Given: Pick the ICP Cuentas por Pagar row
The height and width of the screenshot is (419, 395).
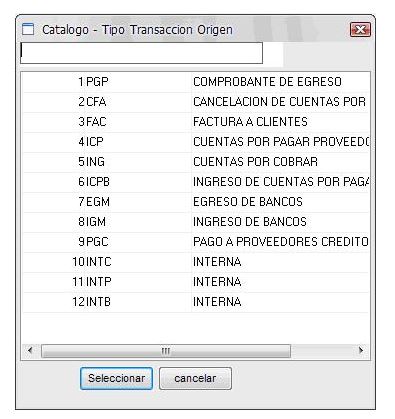Looking at the screenshot, I should pyautogui.click(x=196, y=142).
